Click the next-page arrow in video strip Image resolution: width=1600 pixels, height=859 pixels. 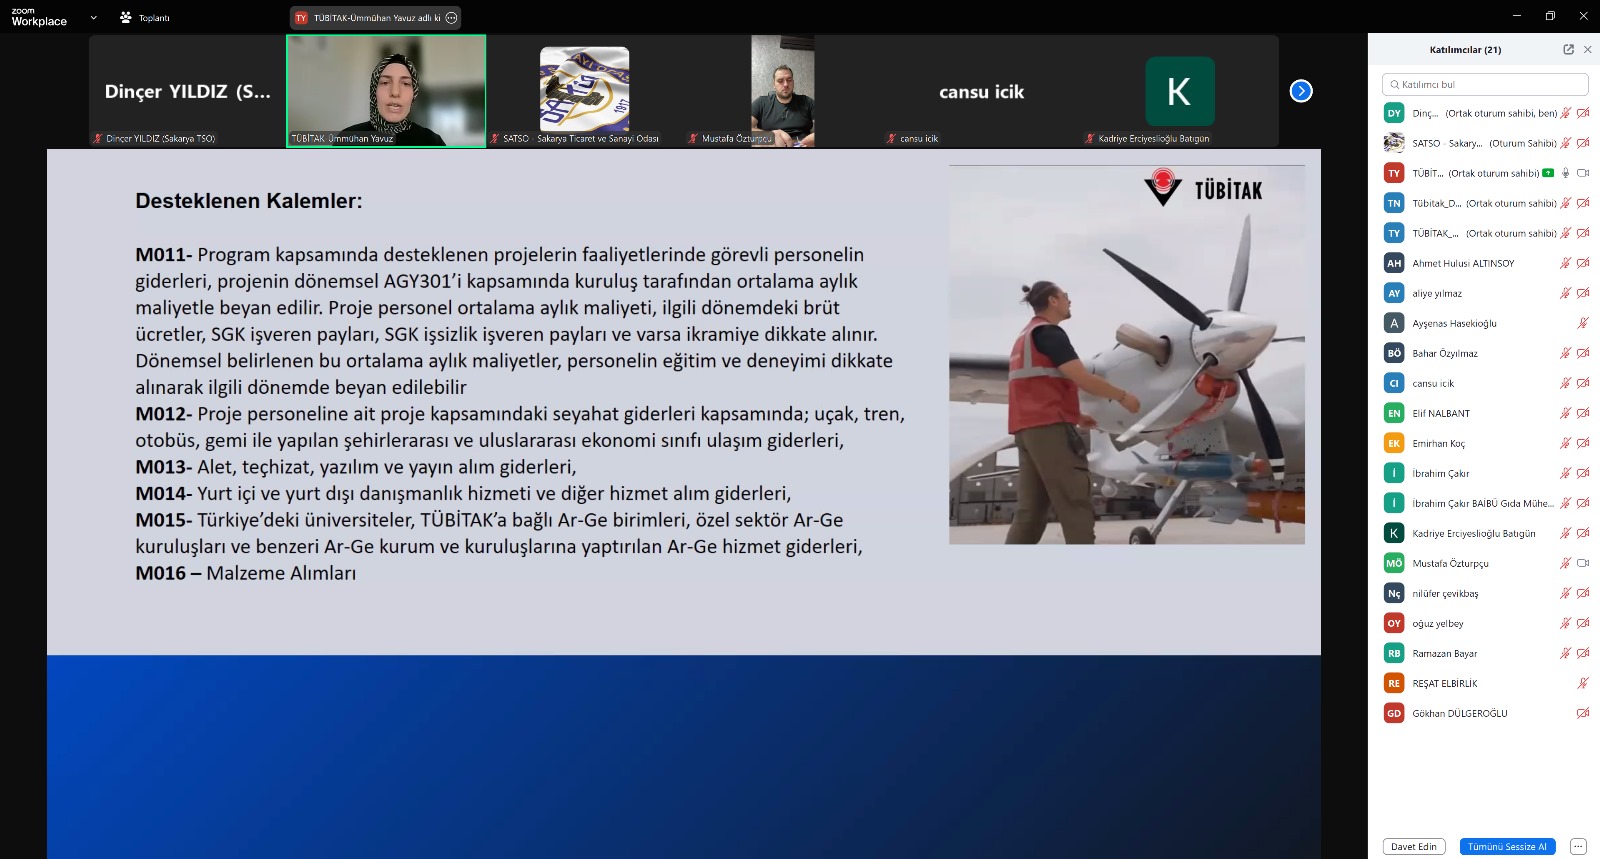[1301, 91]
